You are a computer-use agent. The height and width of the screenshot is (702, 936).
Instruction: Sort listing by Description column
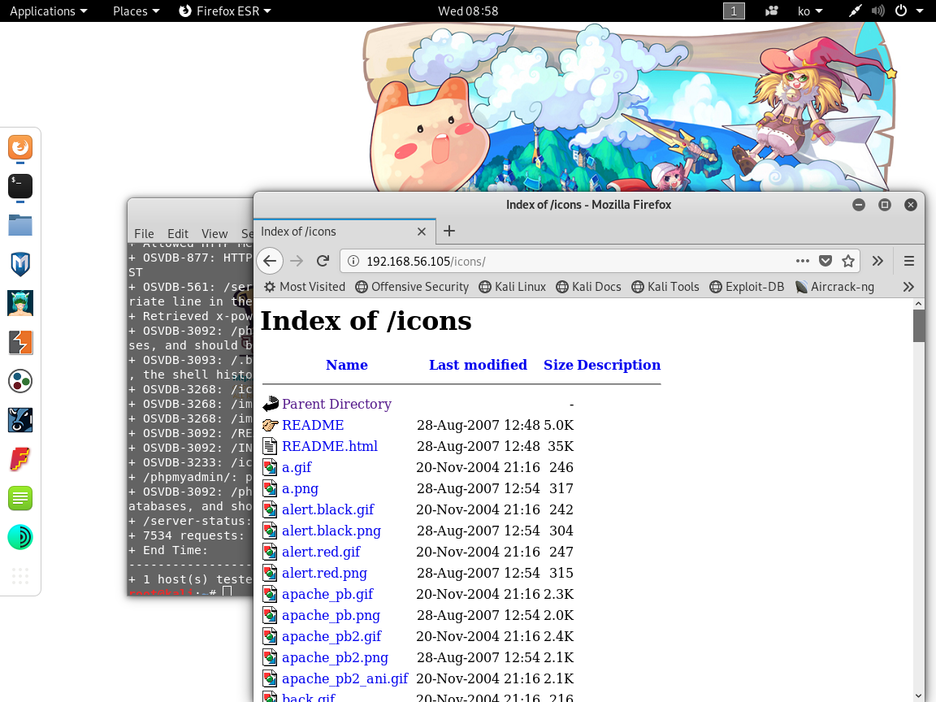(619, 365)
